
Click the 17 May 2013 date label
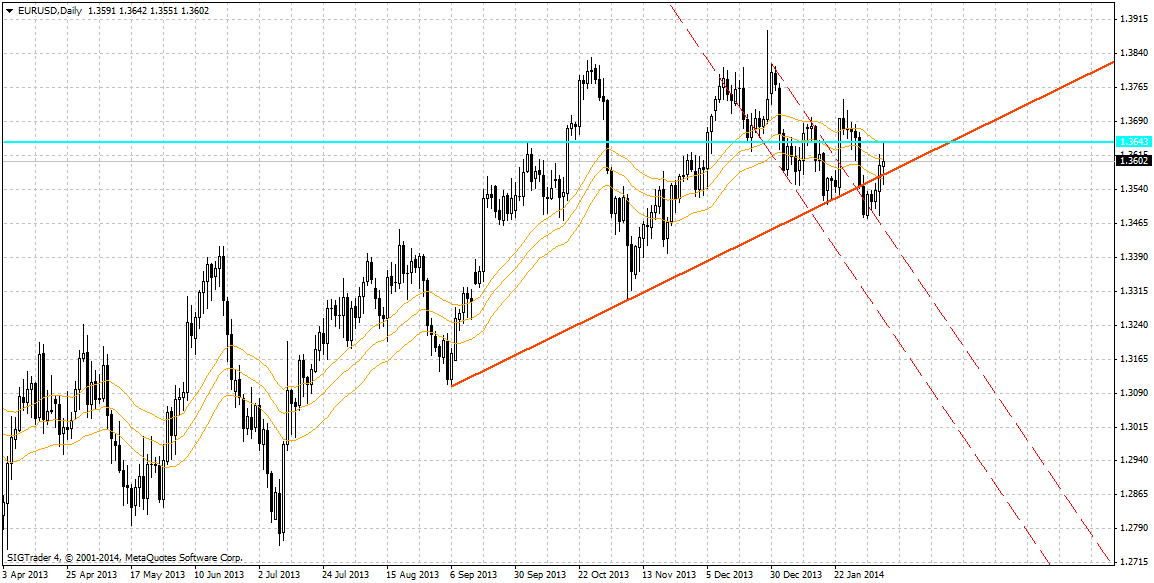tap(157, 574)
